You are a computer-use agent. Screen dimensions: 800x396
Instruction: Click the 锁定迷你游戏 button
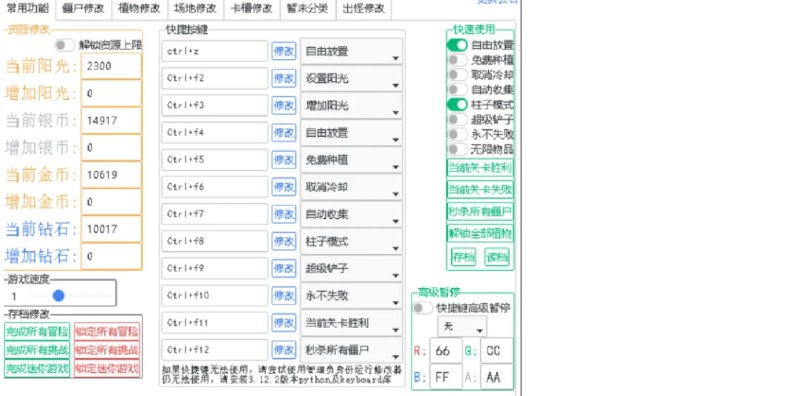pyautogui.click(x=107, y=368)
